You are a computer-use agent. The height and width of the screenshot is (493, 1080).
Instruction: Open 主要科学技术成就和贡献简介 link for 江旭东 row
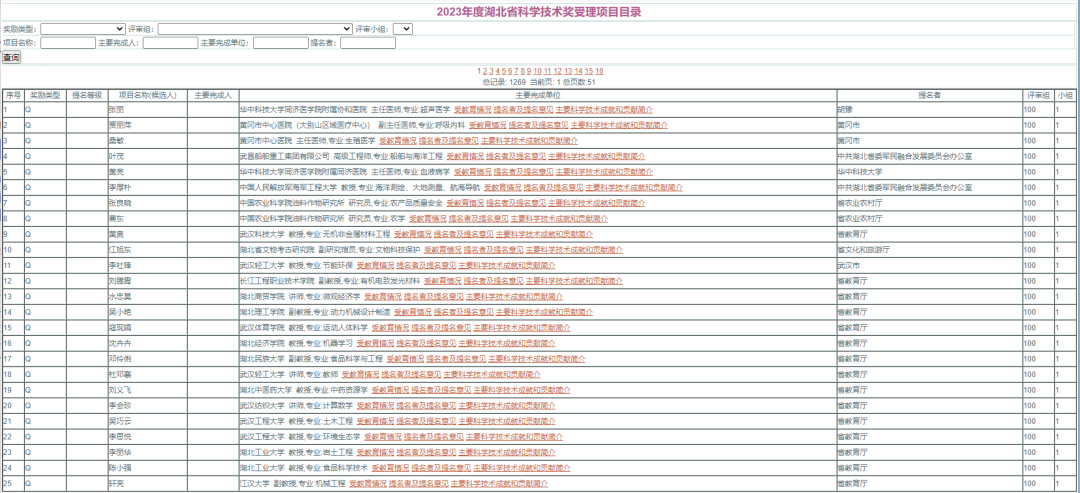pyautogui.click(x=574, y=250)
